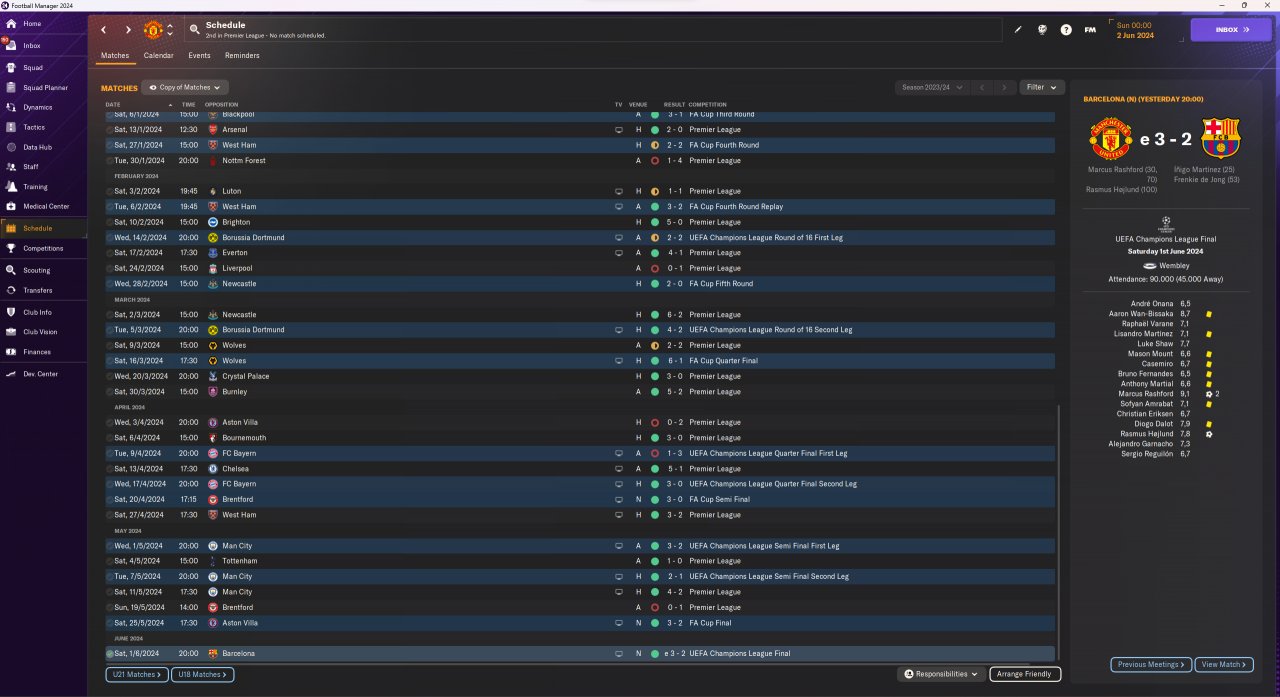Go to previous season arrow
Image resolution: width=1280 pixels, height=697 pixels.
pos(982,88)
